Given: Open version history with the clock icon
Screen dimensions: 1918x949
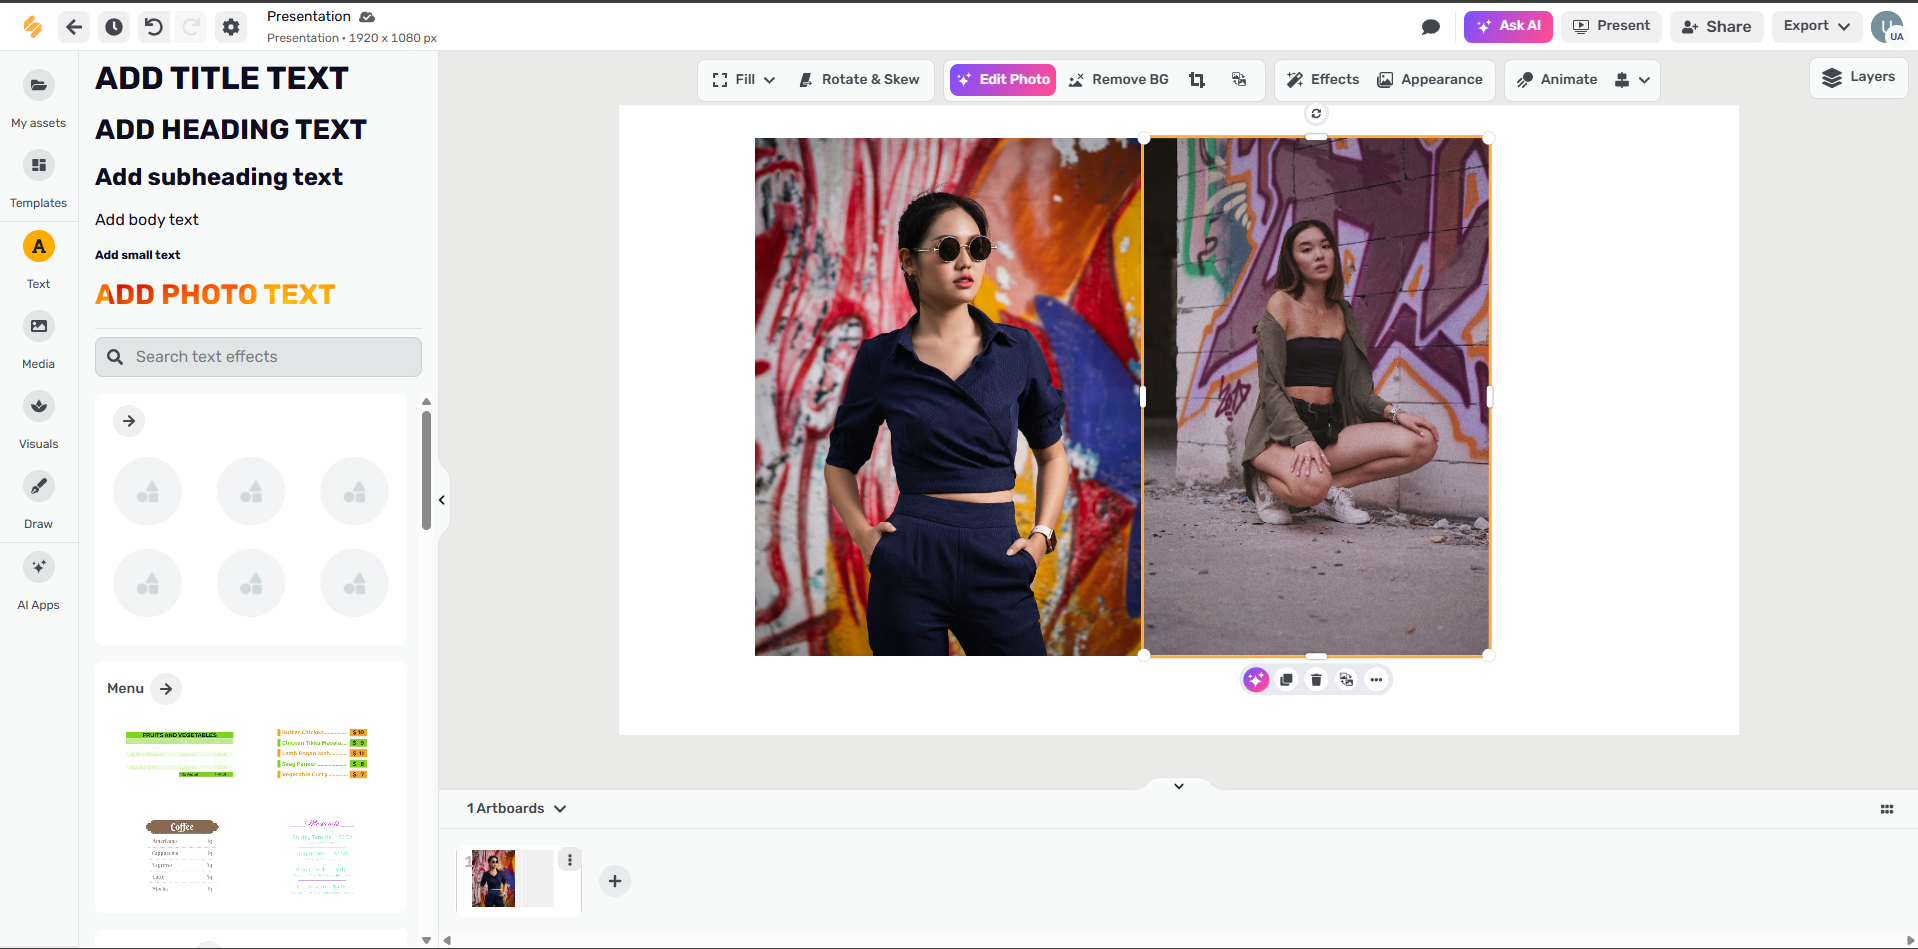Looking at the screenshot, I should pos(113,27).
